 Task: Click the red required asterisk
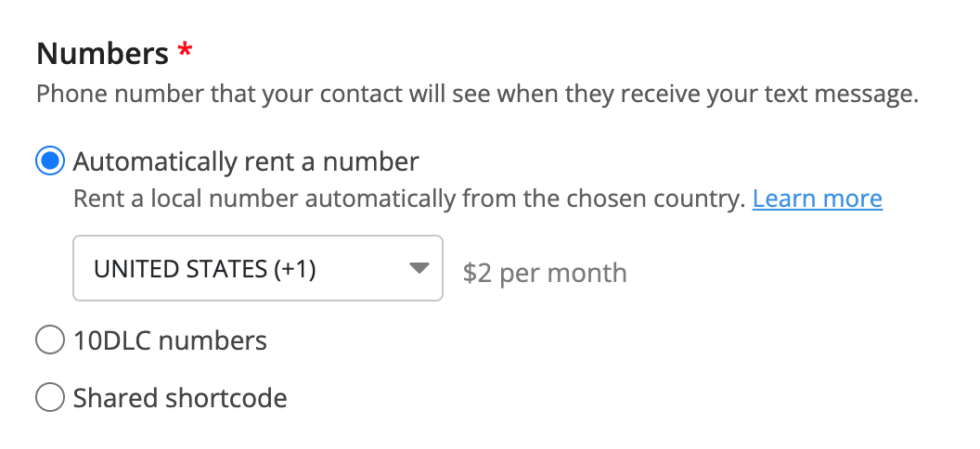(184, 52)
